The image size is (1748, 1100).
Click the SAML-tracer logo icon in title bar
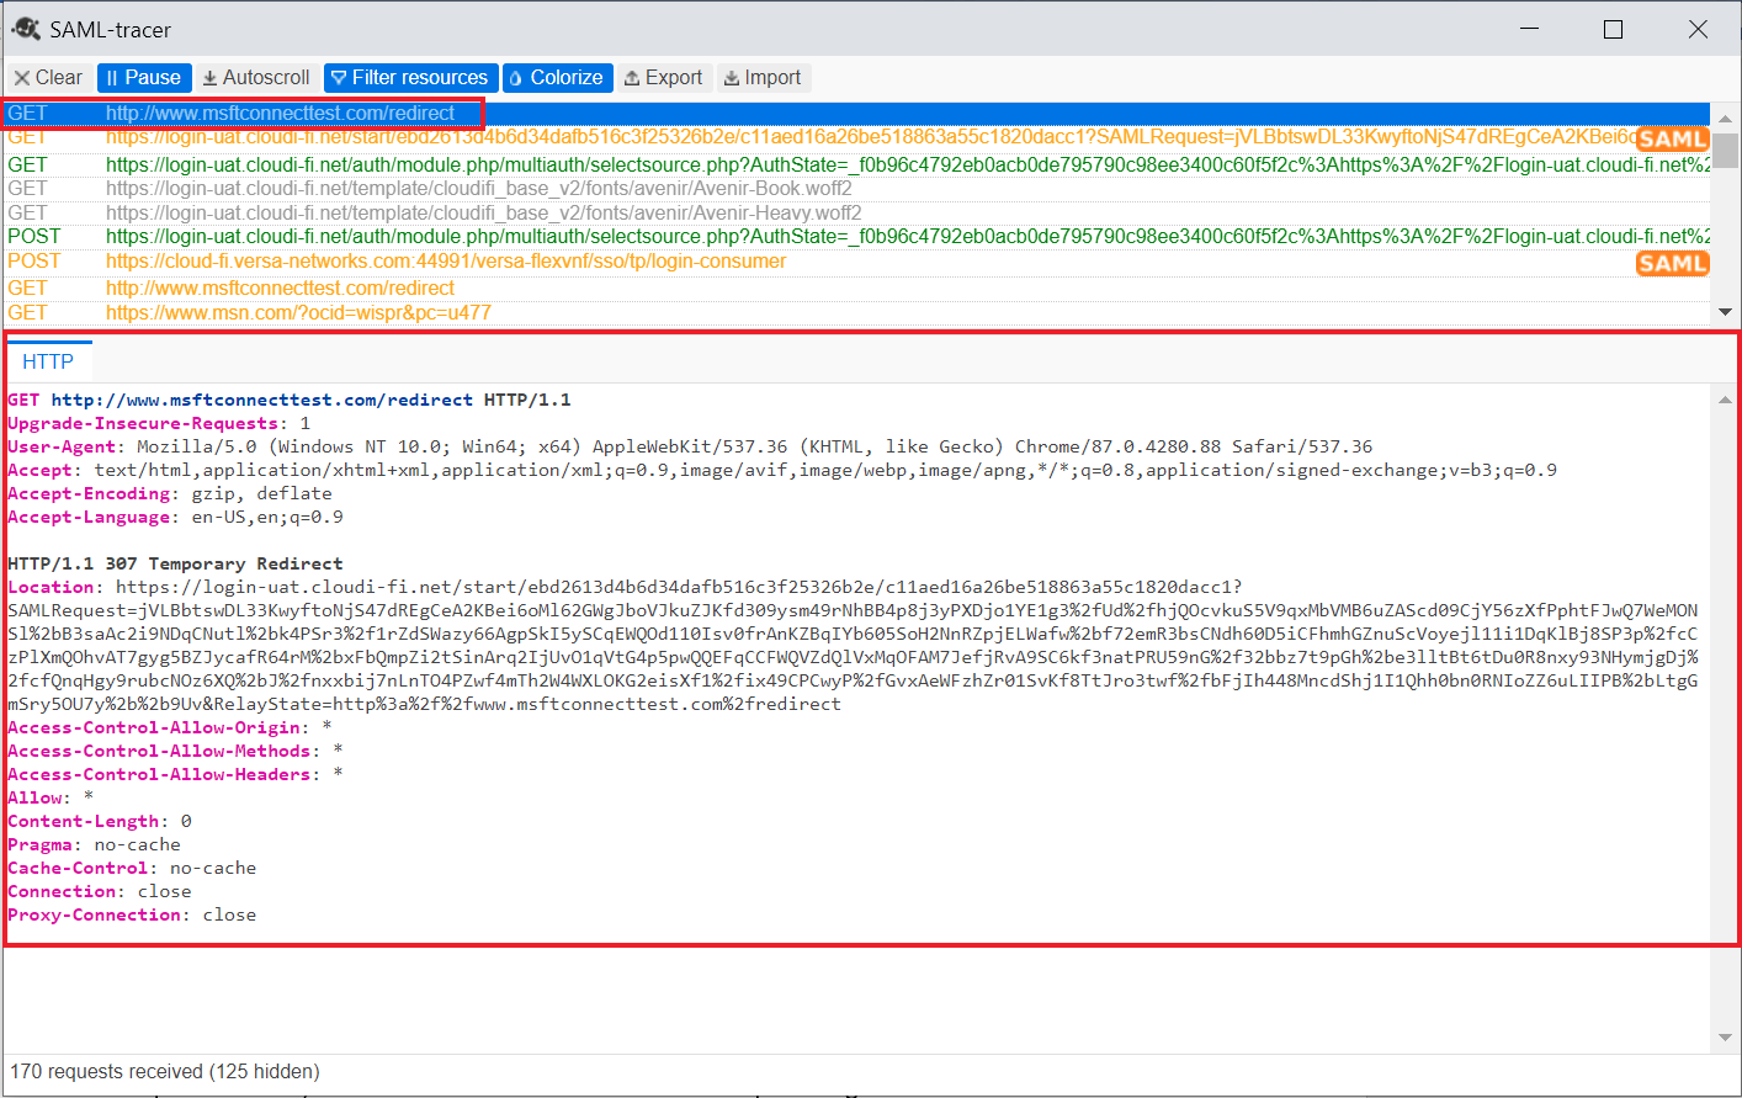(x=25, y=29)
